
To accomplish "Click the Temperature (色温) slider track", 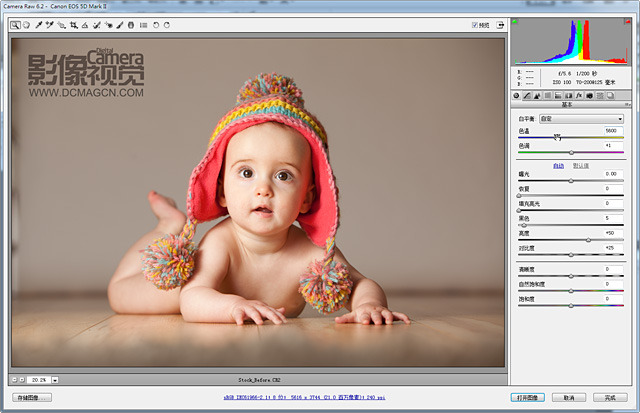I will 571,138.
